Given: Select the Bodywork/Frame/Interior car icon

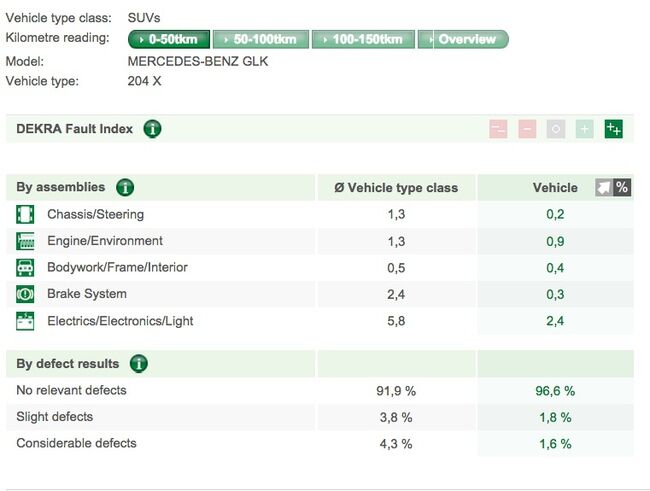Looking at the screenshot, I should point(25,268).
